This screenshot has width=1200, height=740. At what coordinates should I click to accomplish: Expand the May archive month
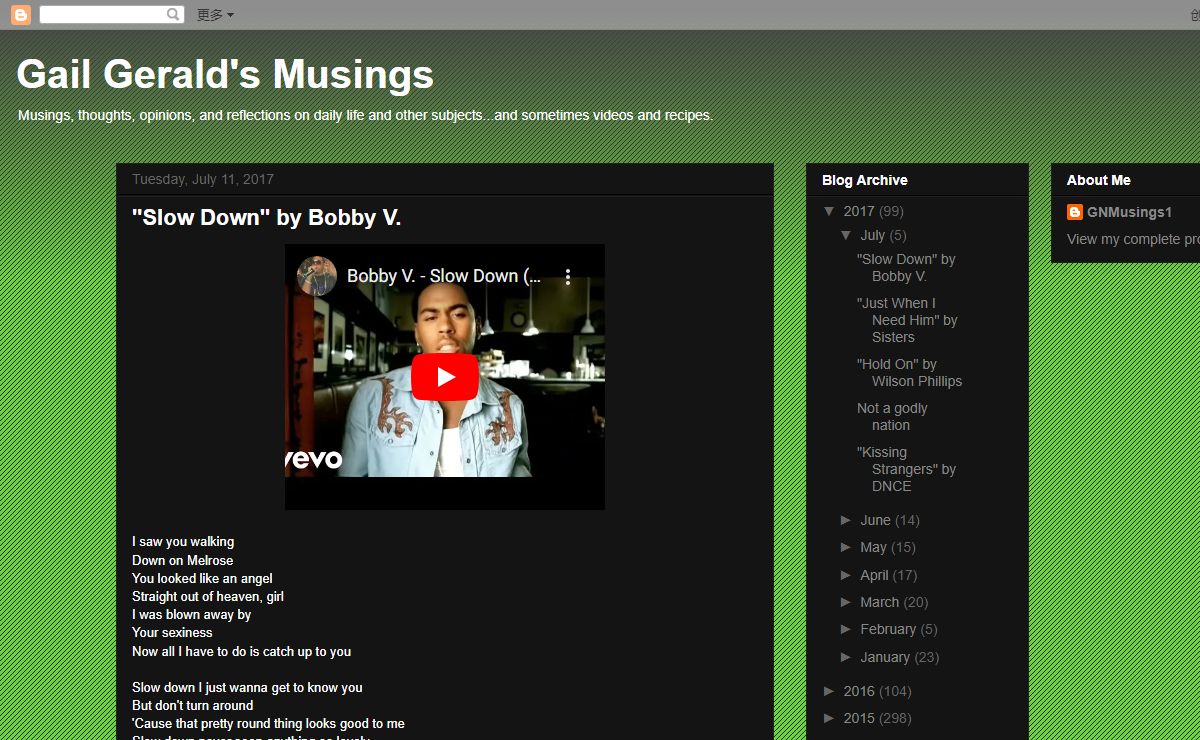click(846, 547)
